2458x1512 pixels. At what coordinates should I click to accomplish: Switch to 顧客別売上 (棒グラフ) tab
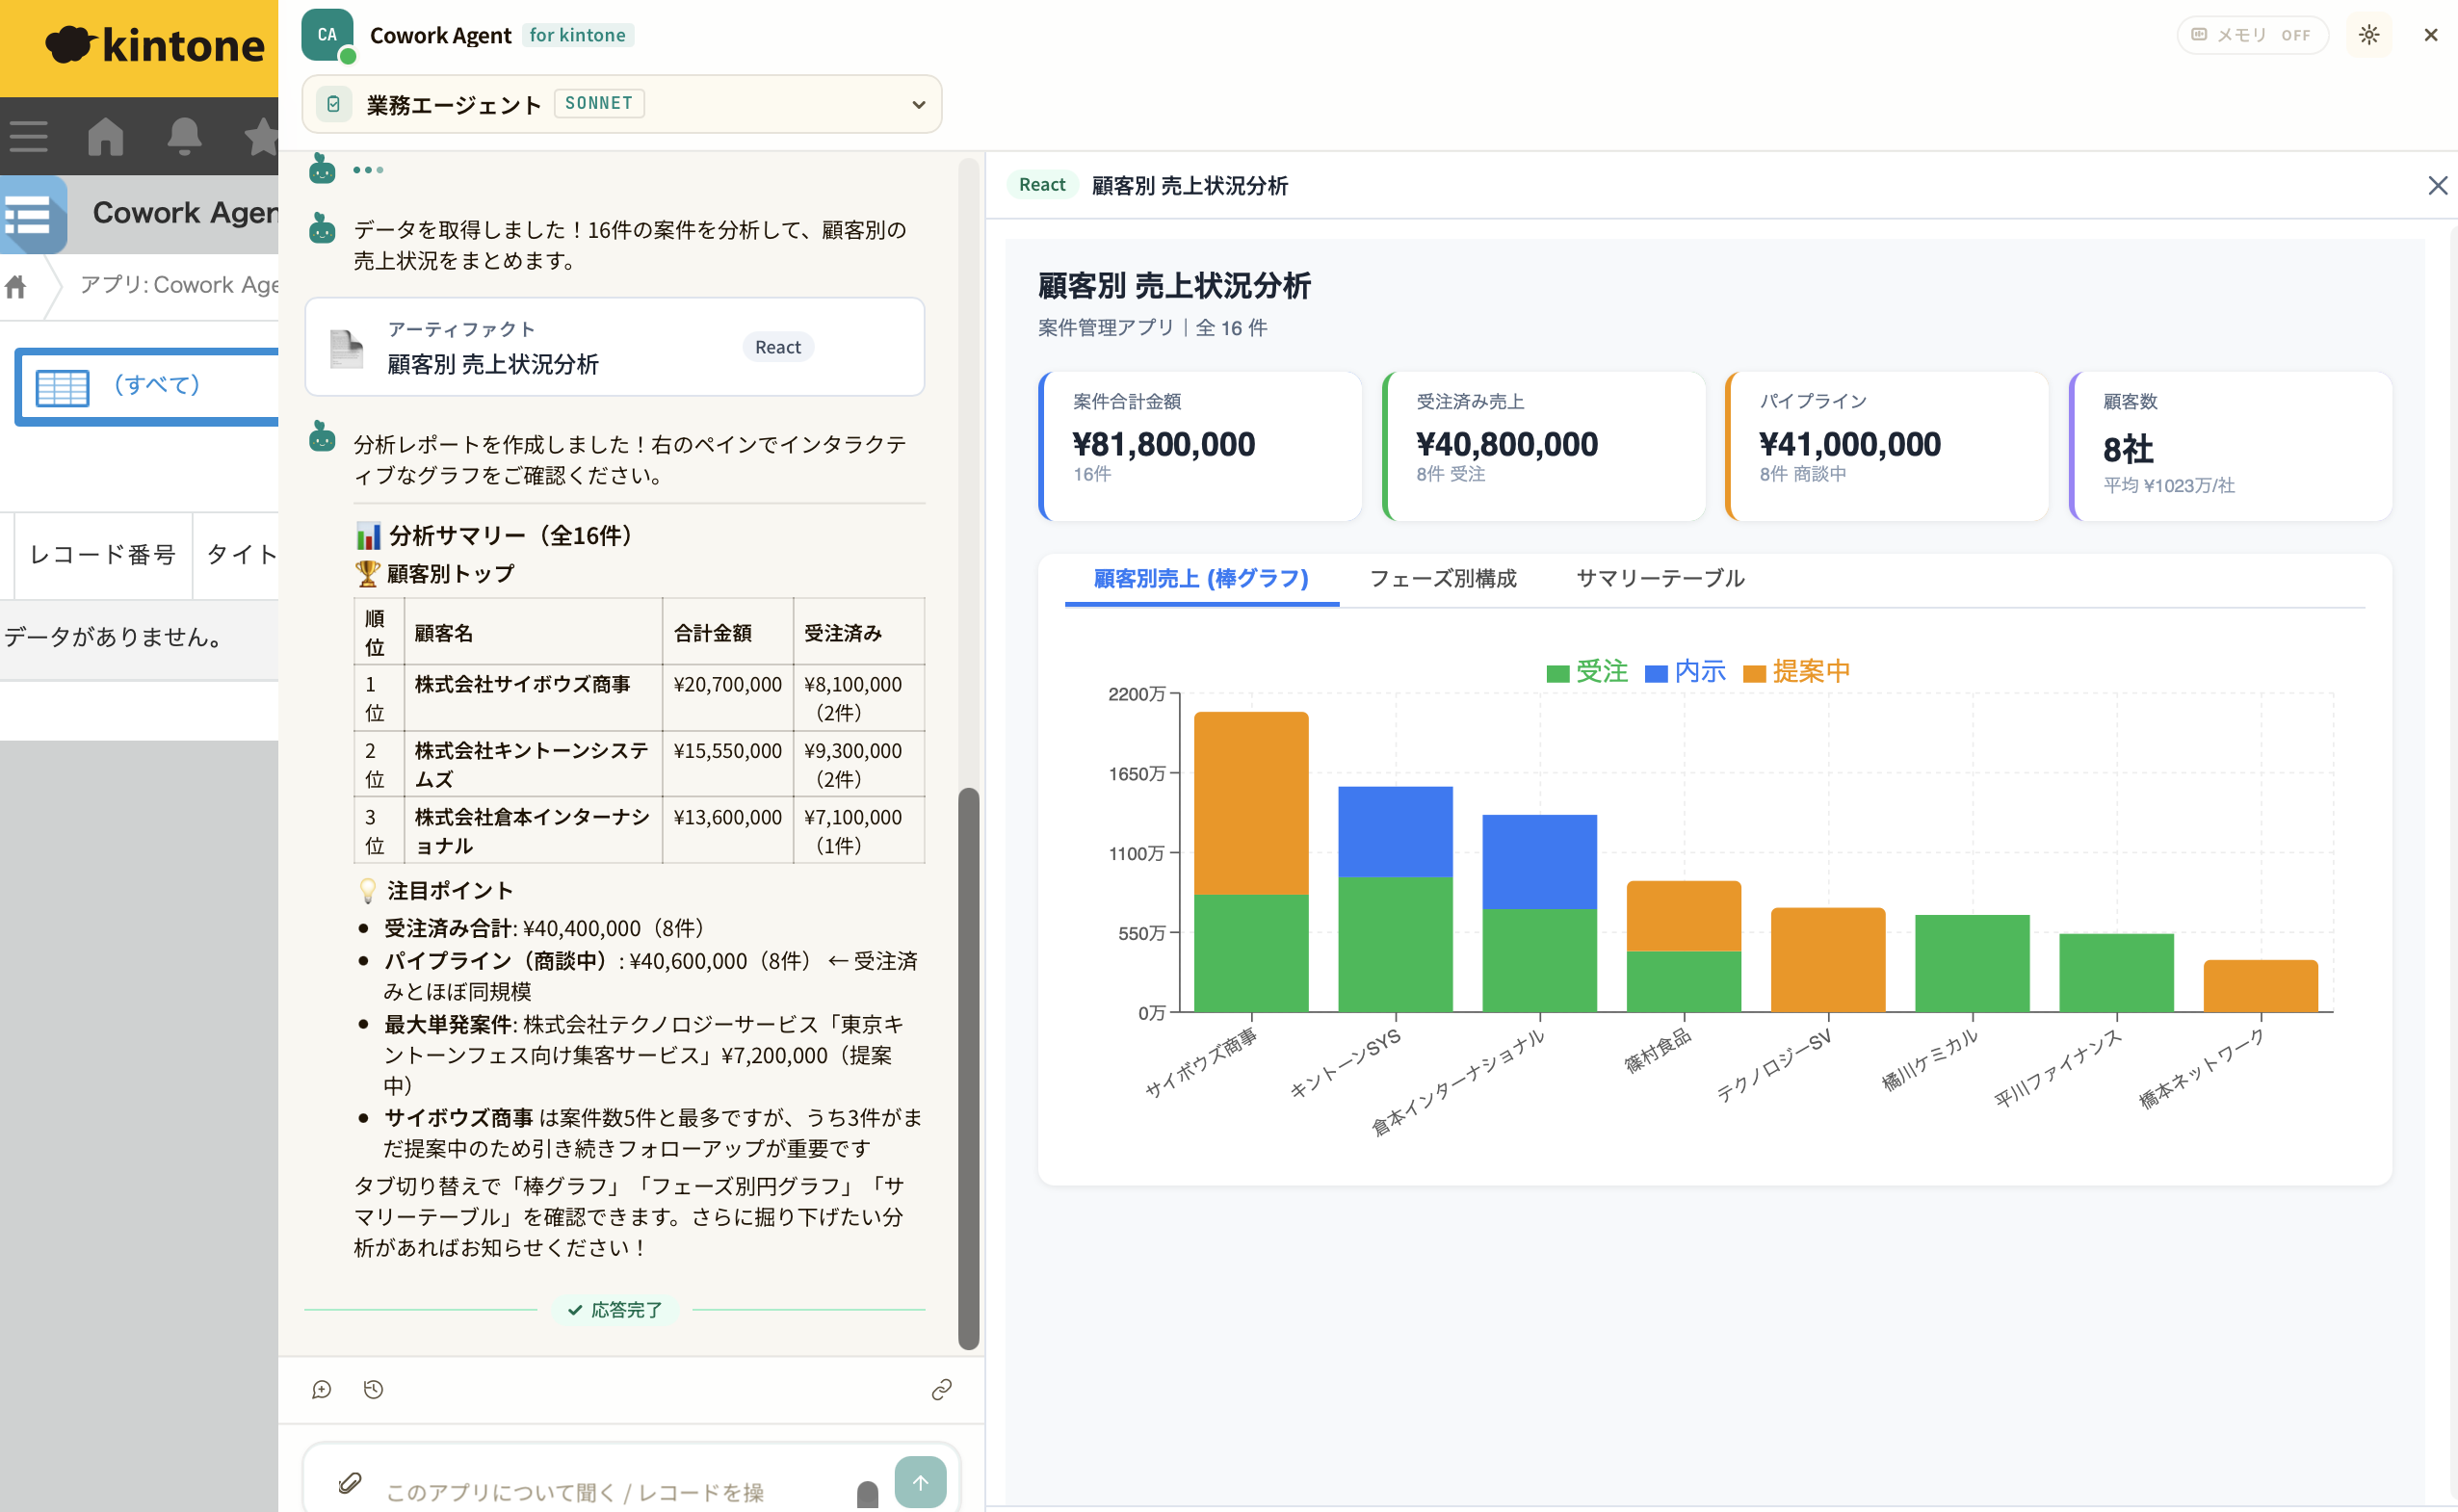[1201, 579]
